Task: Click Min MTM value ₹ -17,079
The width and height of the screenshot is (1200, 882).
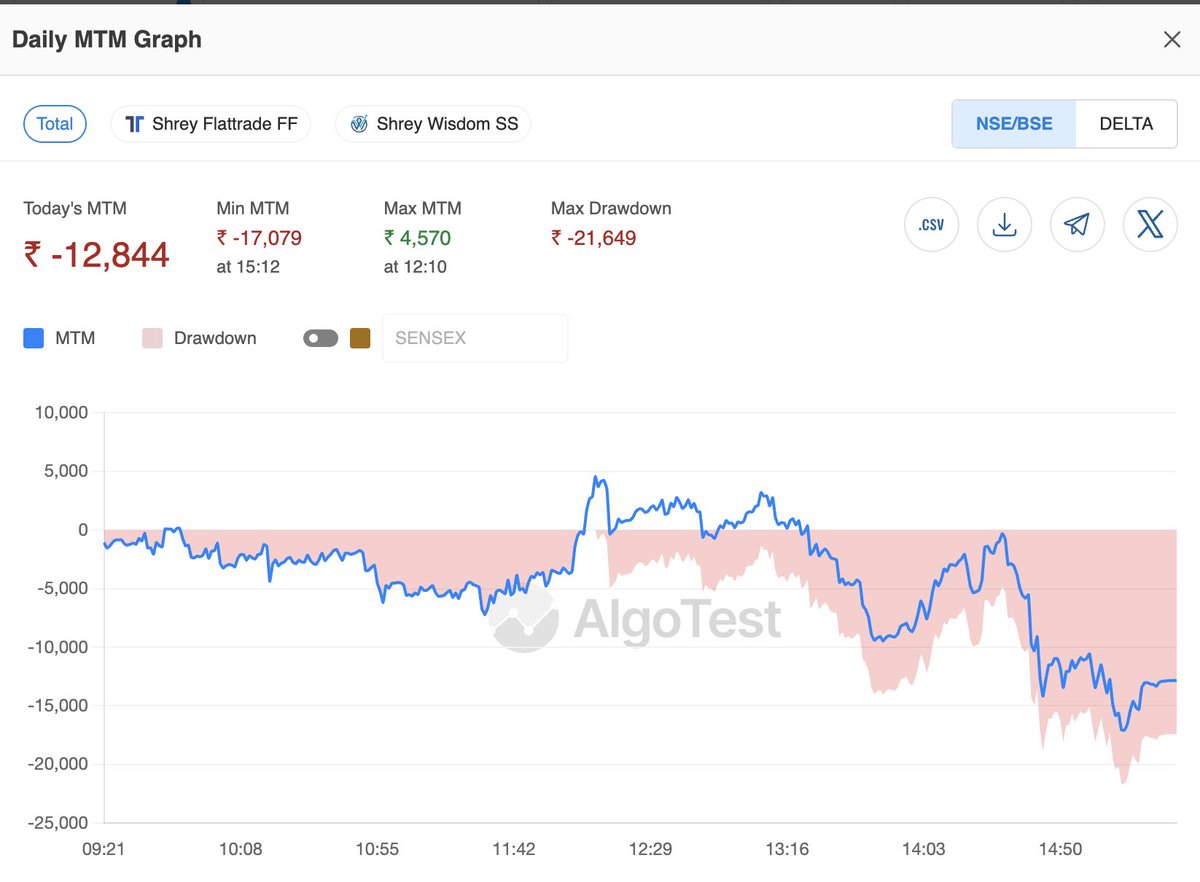Action: (259, 238)
